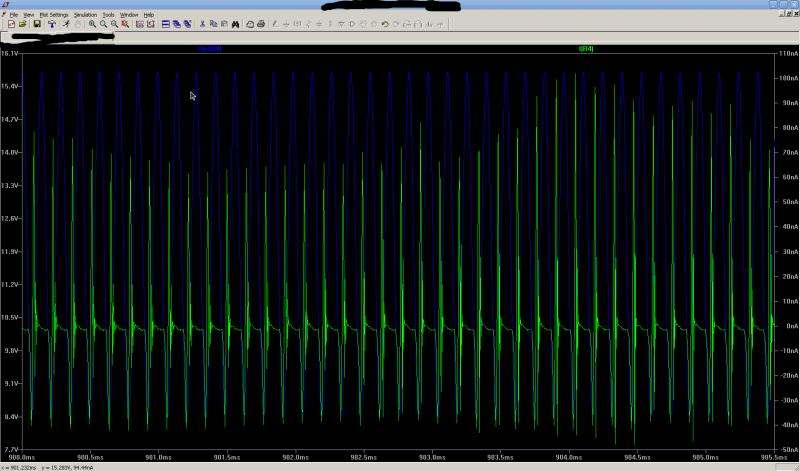Click the Save icon in the toolbar

coord(36,24)
